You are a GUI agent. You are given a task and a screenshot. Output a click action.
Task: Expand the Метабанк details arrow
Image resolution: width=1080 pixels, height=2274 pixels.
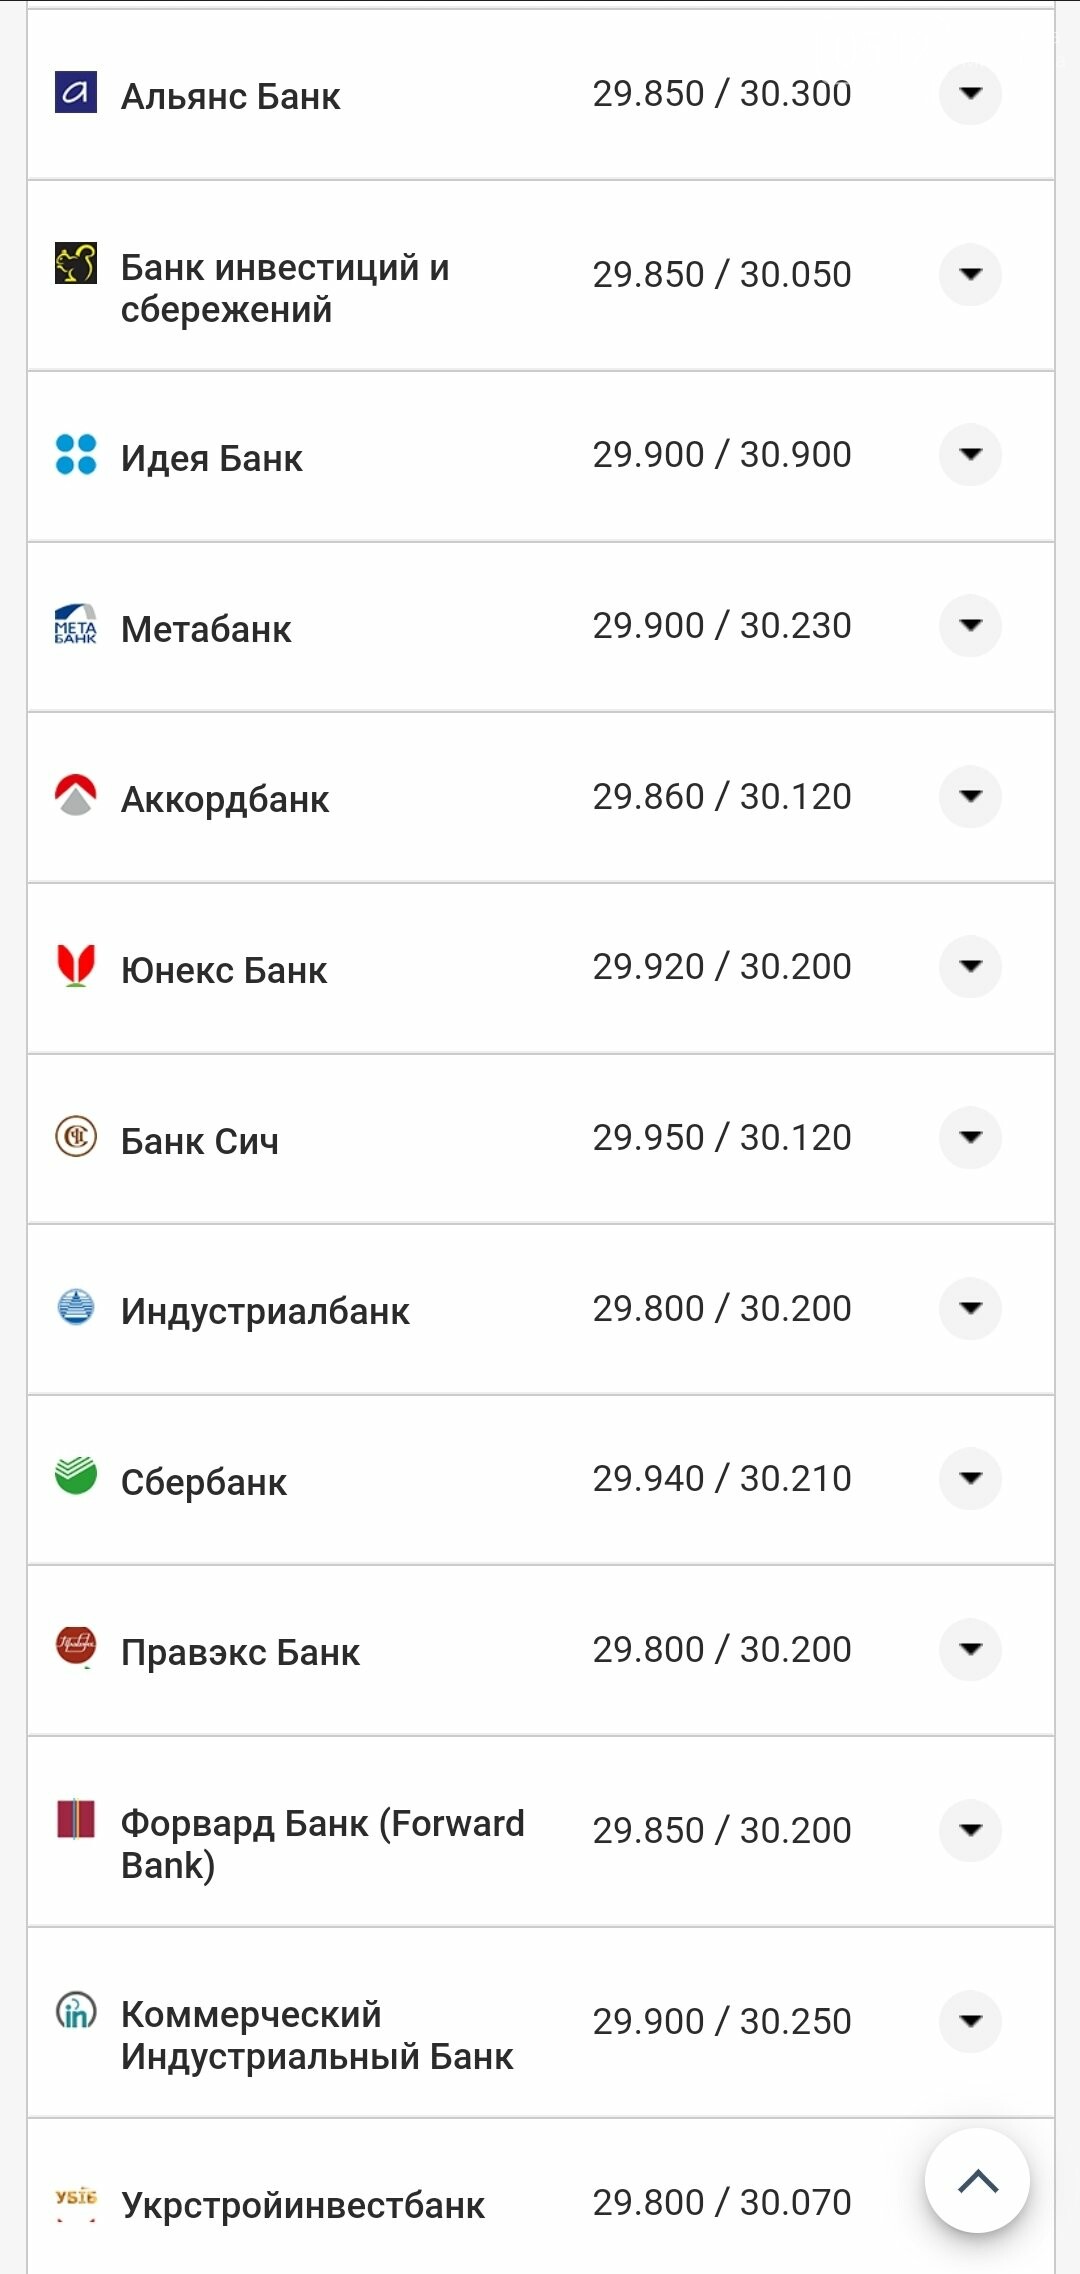[970, 626]
